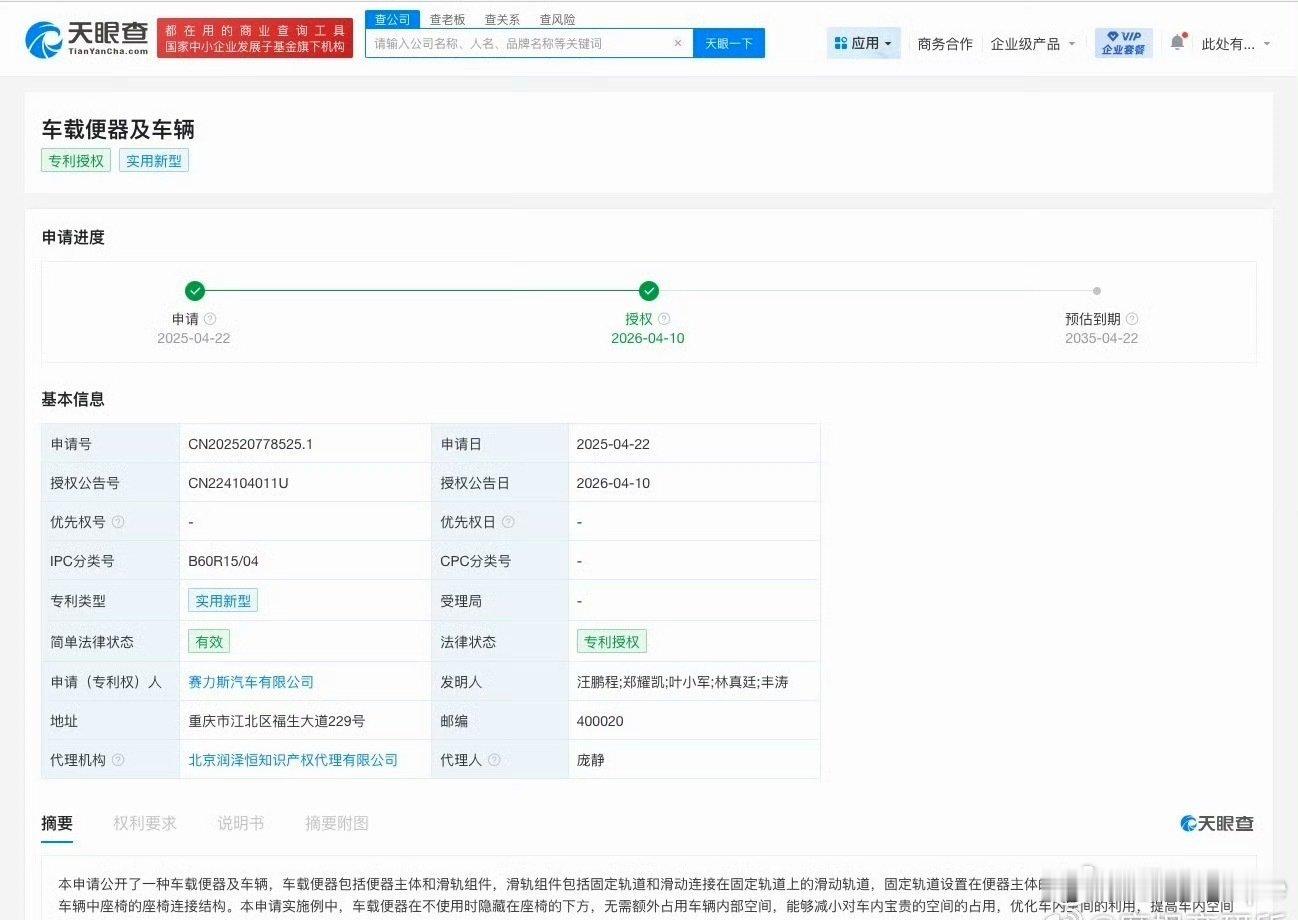Viewport: 1298px width, 920px height.
Task: Select the inventors list starting 汪鹏程
Action: 683,682
